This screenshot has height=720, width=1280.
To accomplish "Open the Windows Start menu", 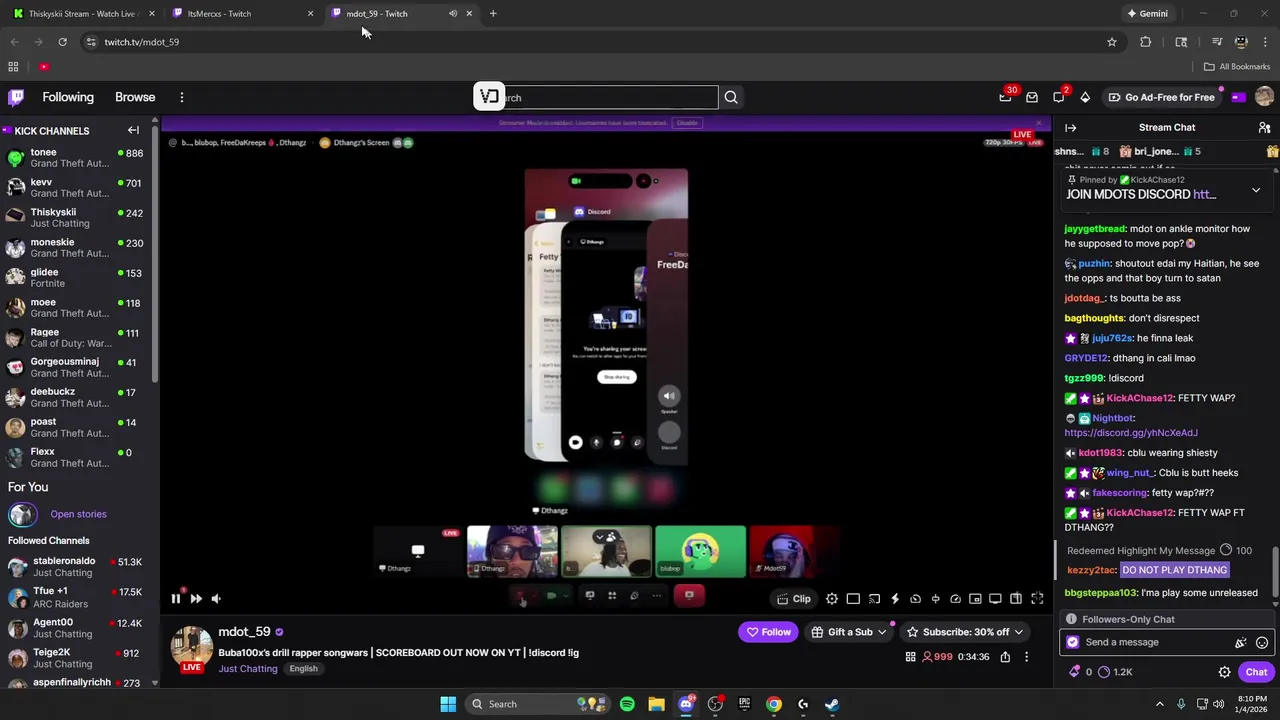I will pos(448,704).
